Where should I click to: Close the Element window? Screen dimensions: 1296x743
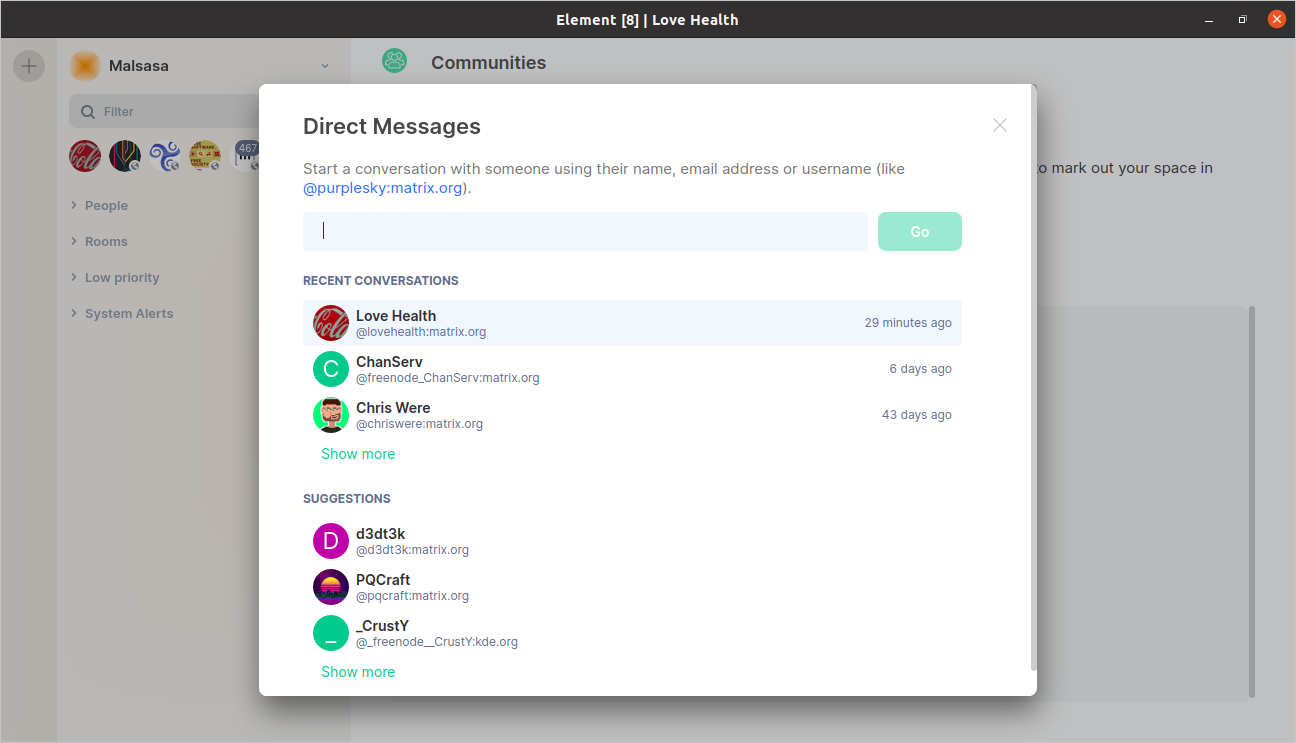click(1277, 19)
